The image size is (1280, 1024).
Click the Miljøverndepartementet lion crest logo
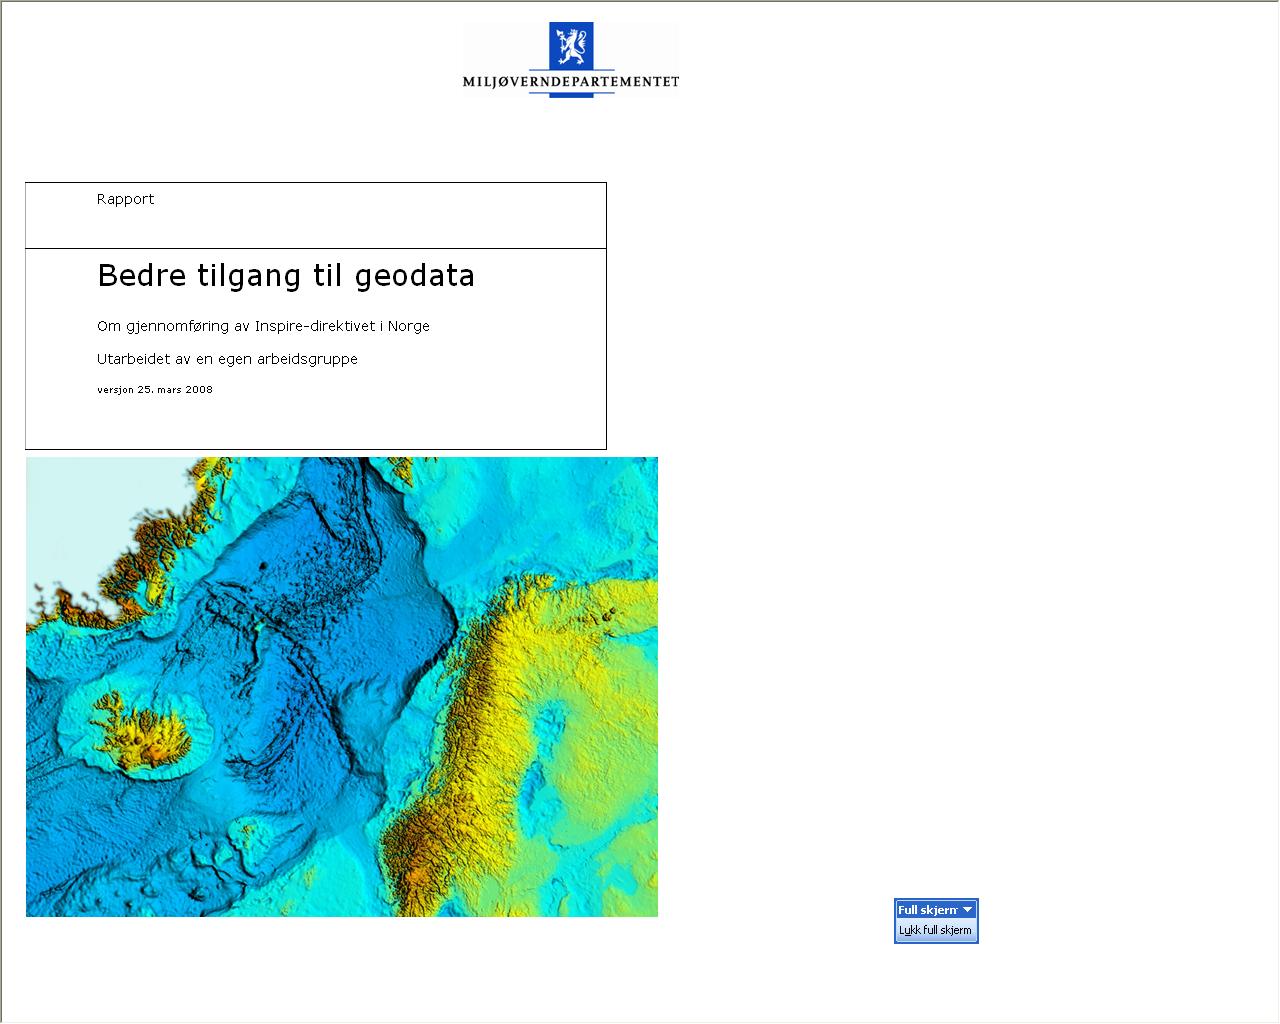[x=571, y=47]
